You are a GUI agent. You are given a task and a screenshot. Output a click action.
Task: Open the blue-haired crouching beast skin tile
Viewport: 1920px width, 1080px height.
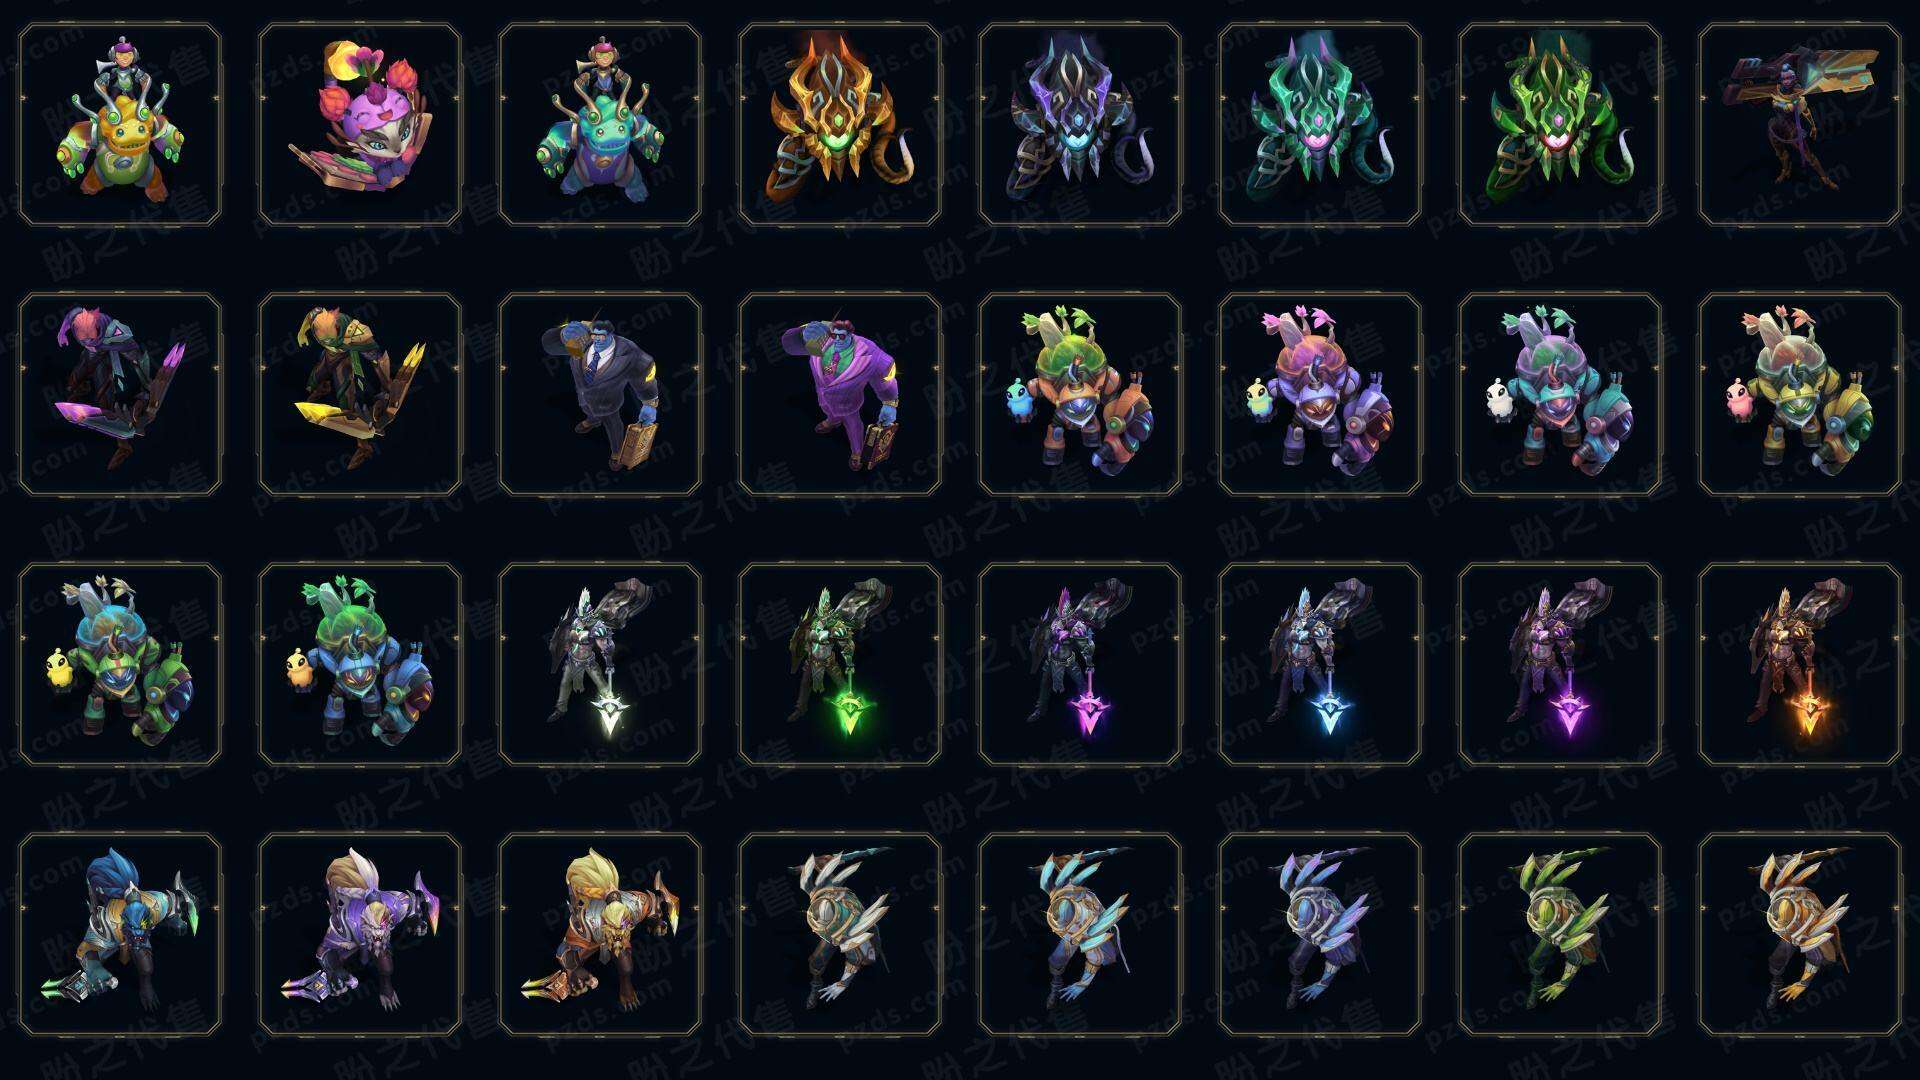[120, 934]
